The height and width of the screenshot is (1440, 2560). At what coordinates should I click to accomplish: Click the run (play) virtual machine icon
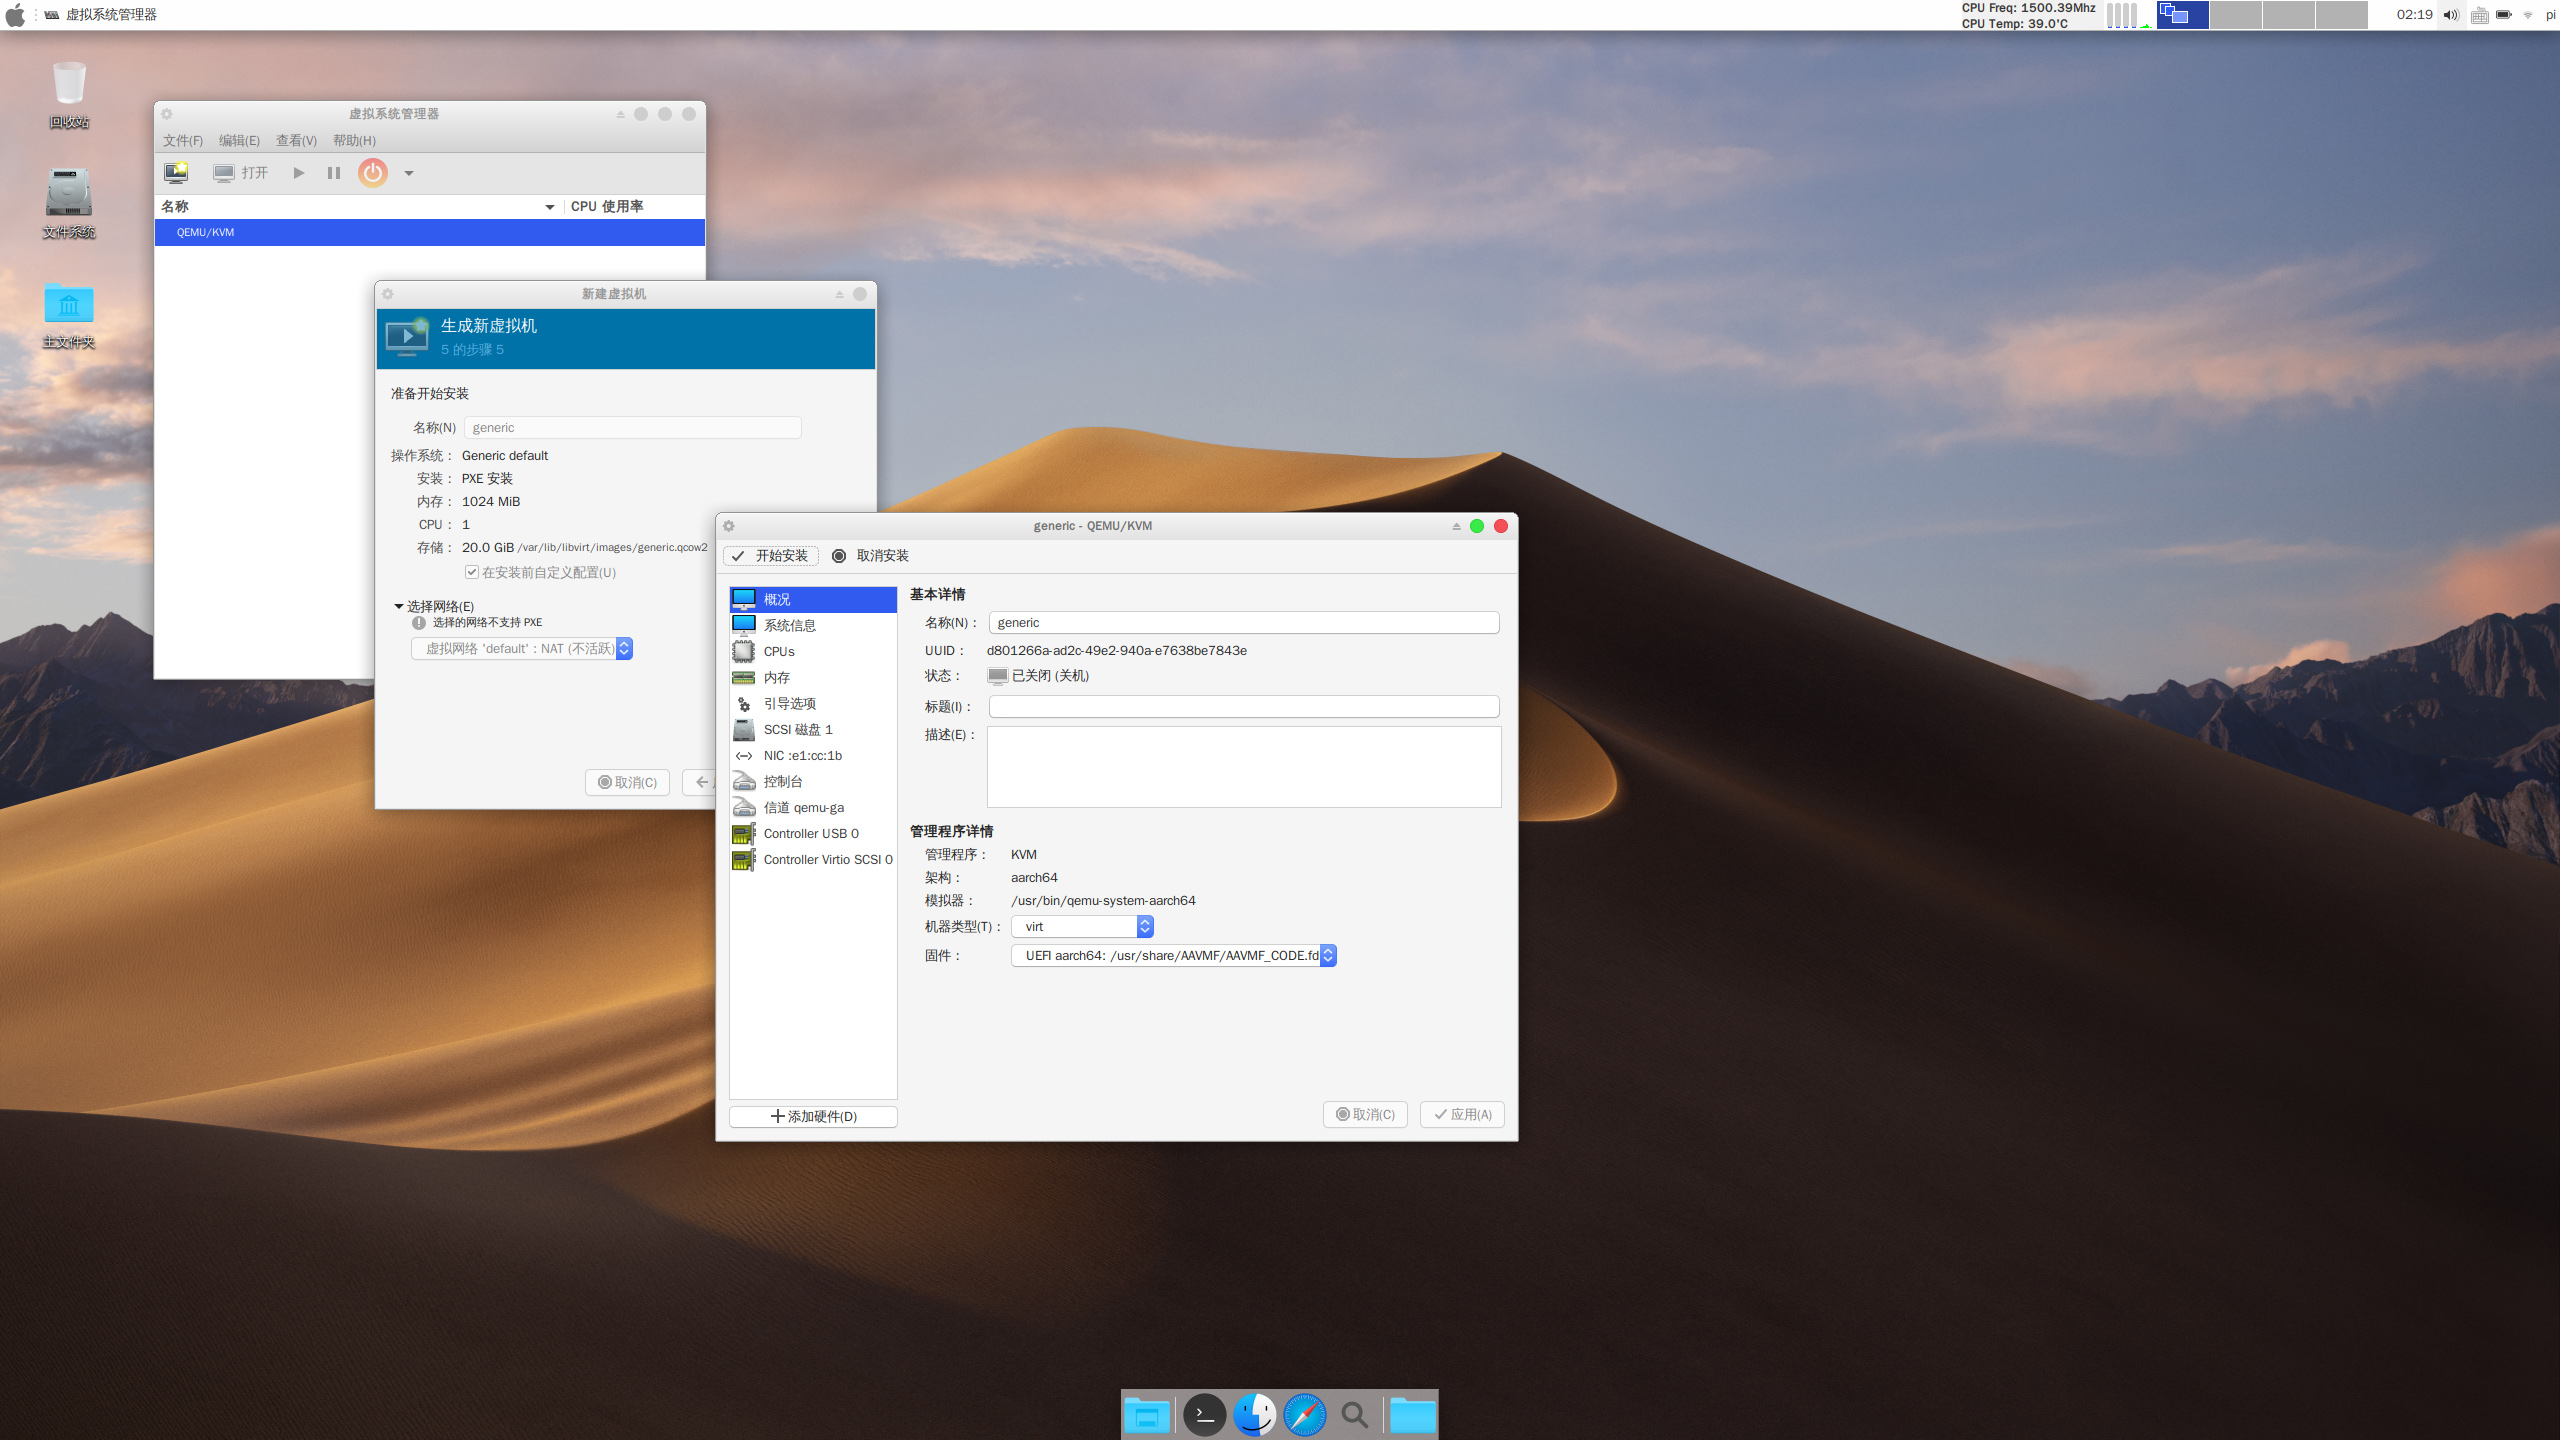click(x=298, y=173)
